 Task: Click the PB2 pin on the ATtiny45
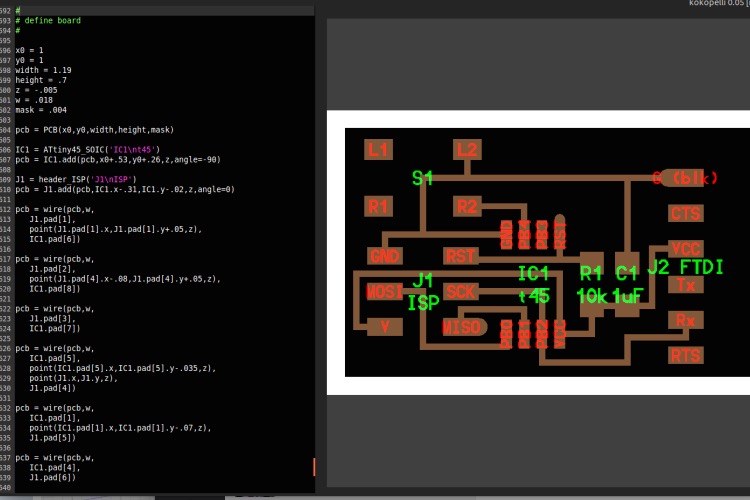pyautogui.click(x=542, y=334)
